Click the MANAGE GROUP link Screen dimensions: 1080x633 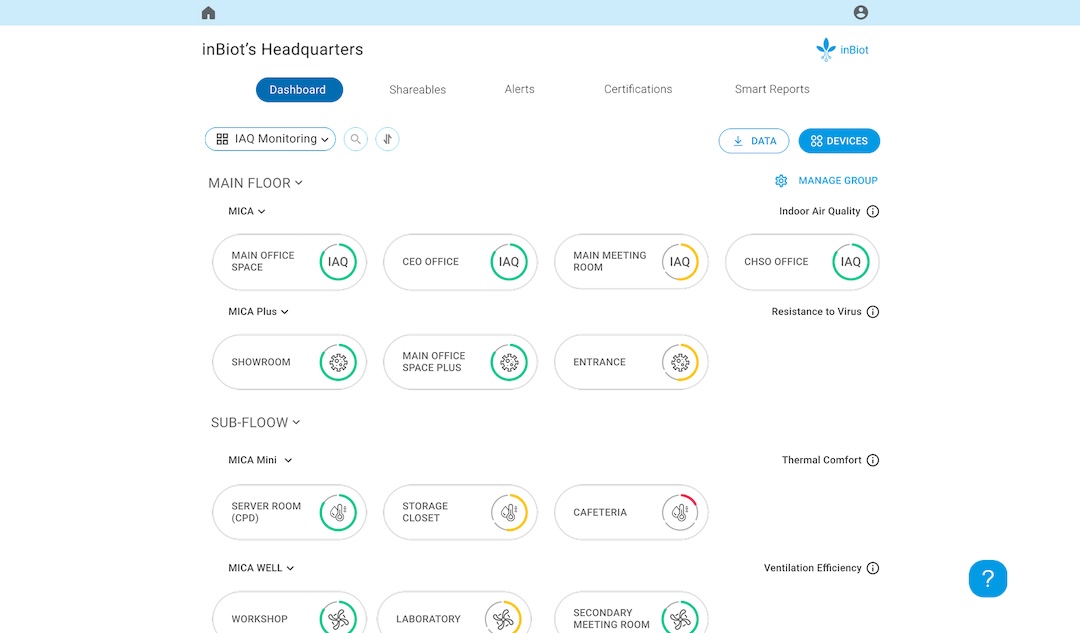[x=838, y=180]
